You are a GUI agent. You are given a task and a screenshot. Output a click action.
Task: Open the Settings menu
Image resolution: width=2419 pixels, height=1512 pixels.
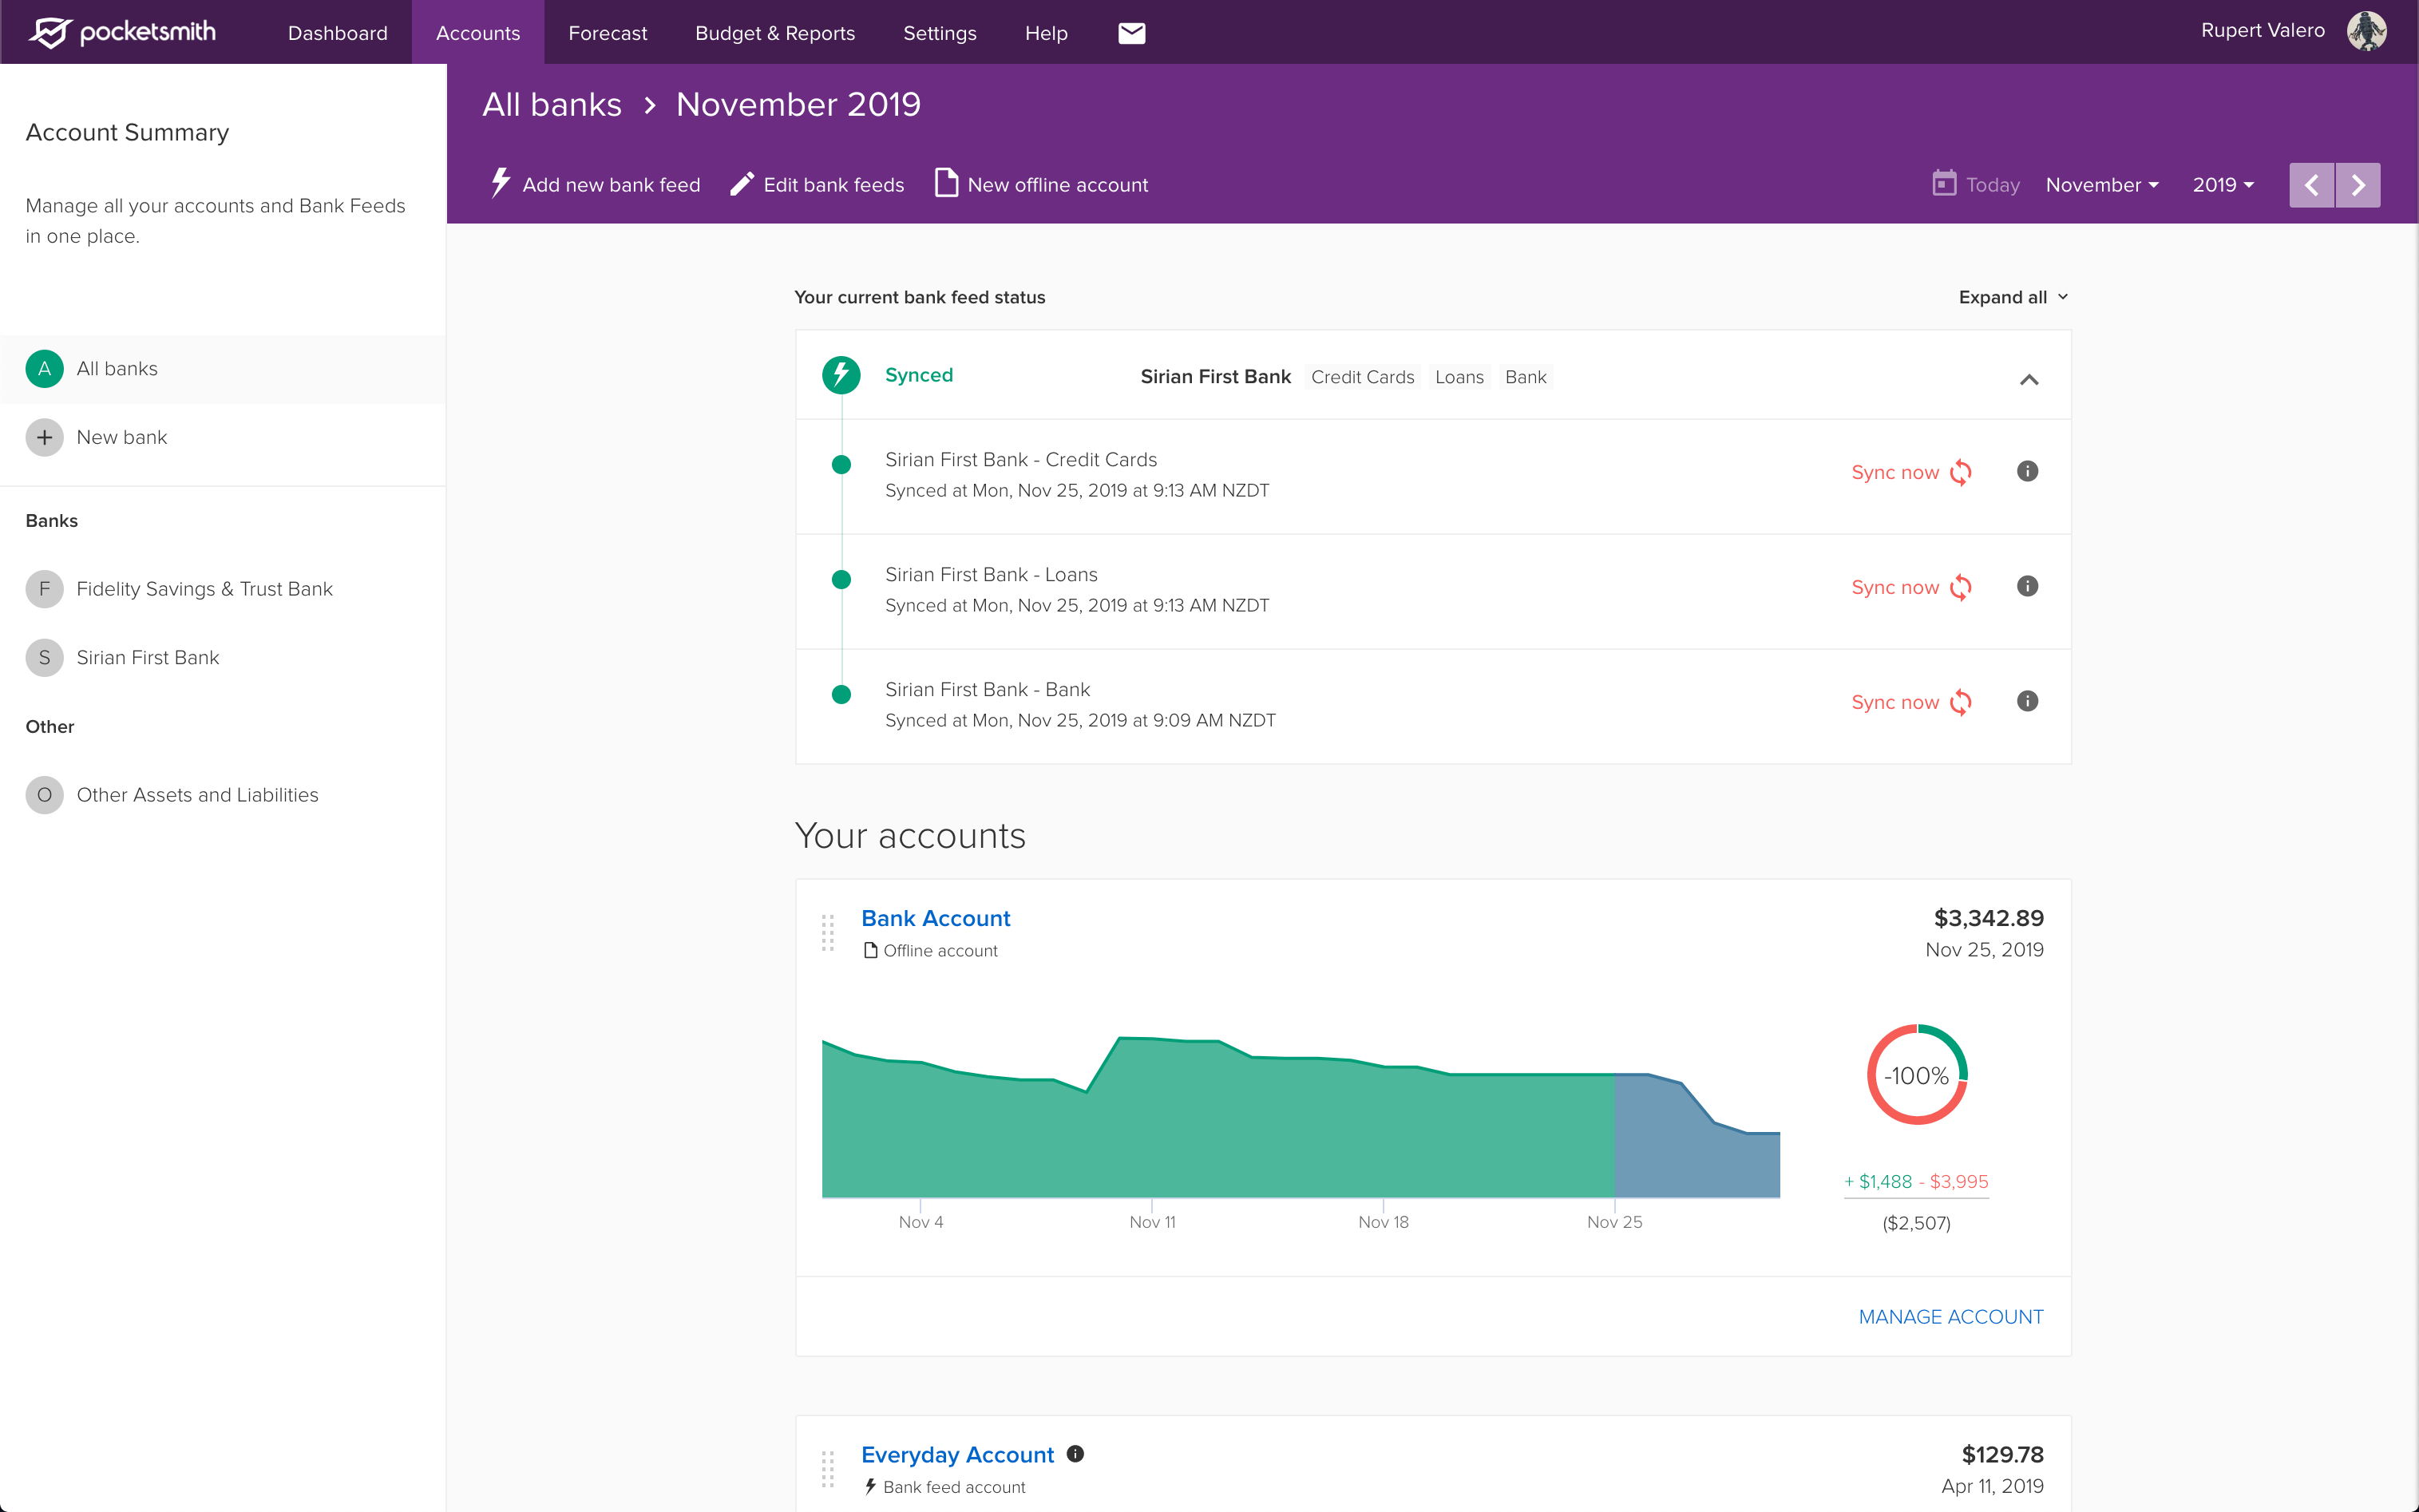click(x=940, y=33)
